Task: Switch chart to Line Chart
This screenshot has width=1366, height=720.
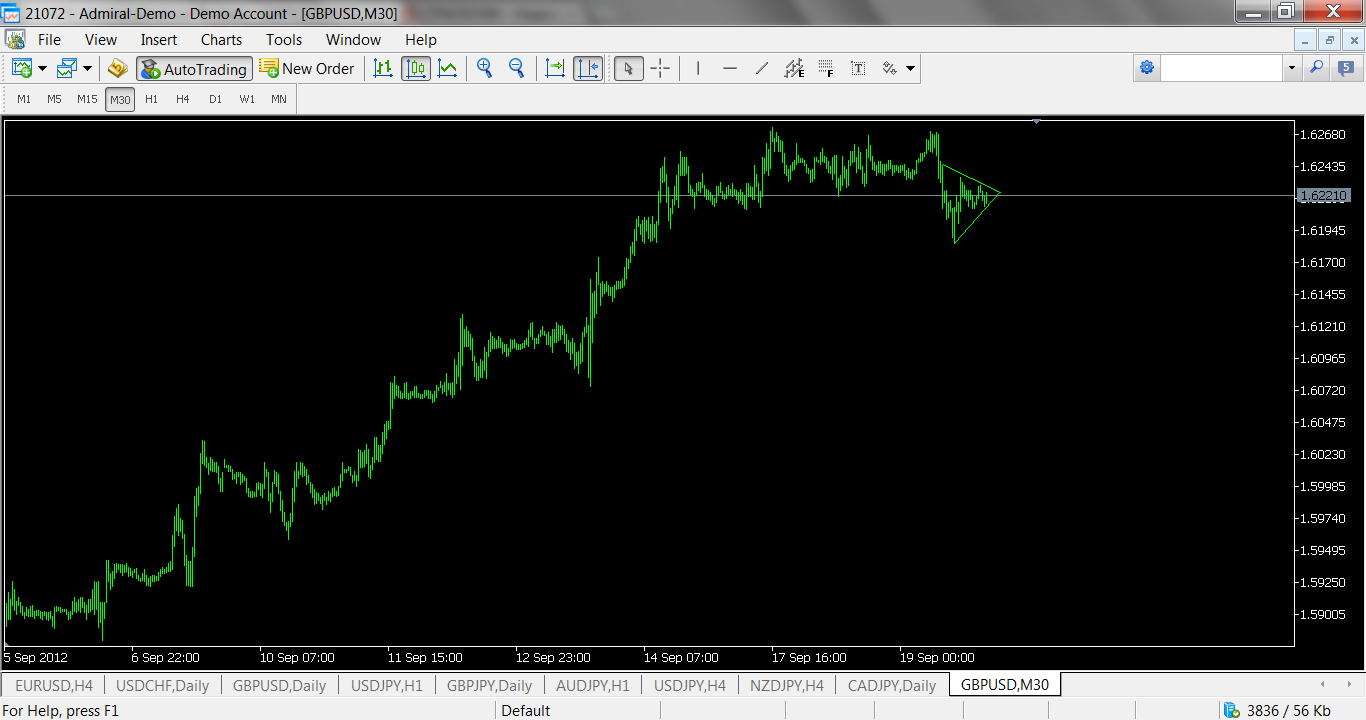Action: pyautogui.click(x=448, y=69)
